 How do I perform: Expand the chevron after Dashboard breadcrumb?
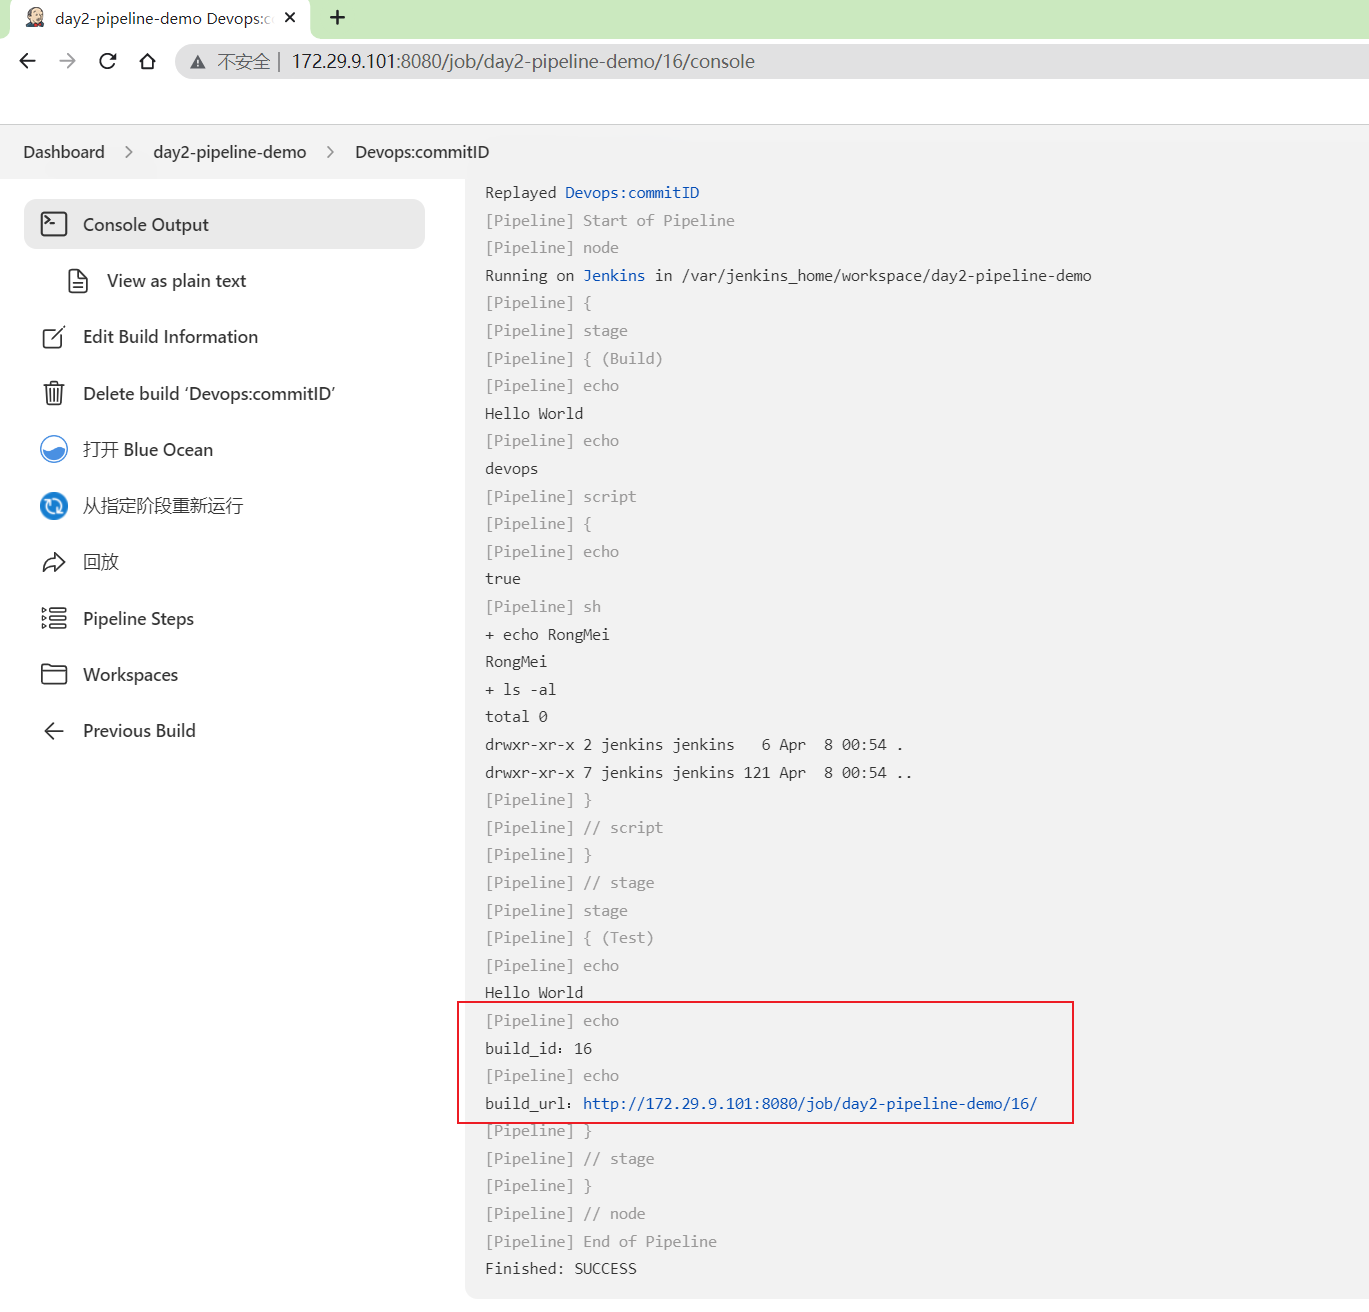click(x=129, y=152)
